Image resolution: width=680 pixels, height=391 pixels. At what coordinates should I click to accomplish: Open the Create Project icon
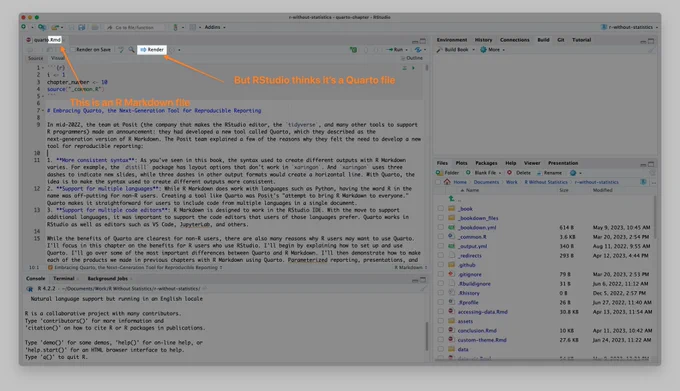pyautogui.click(x=42, y=27)
